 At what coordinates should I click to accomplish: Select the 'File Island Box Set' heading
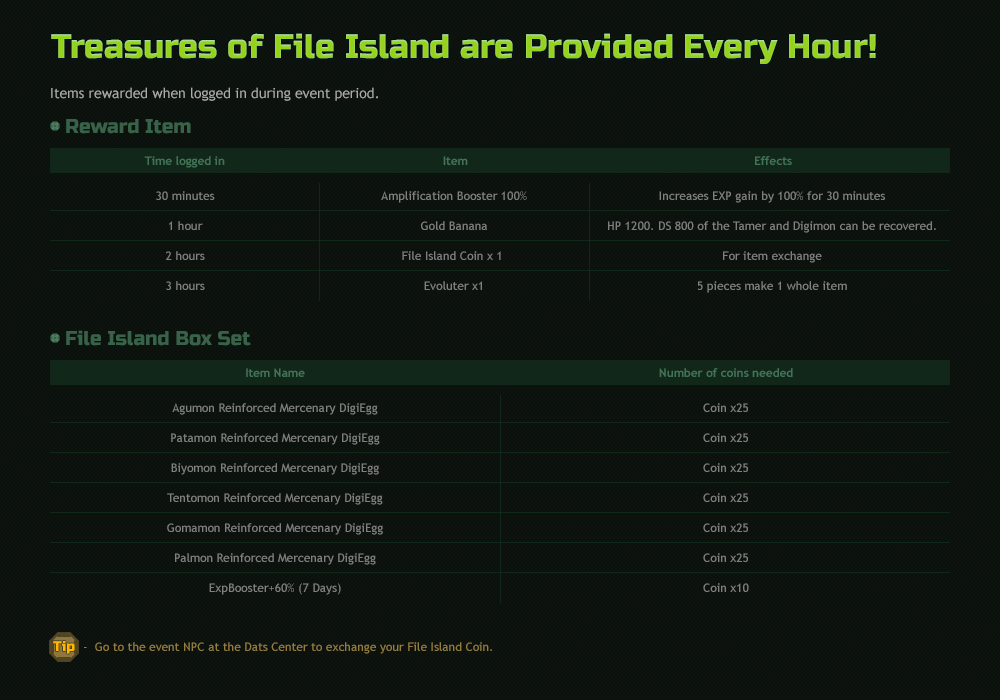[158, 338]
